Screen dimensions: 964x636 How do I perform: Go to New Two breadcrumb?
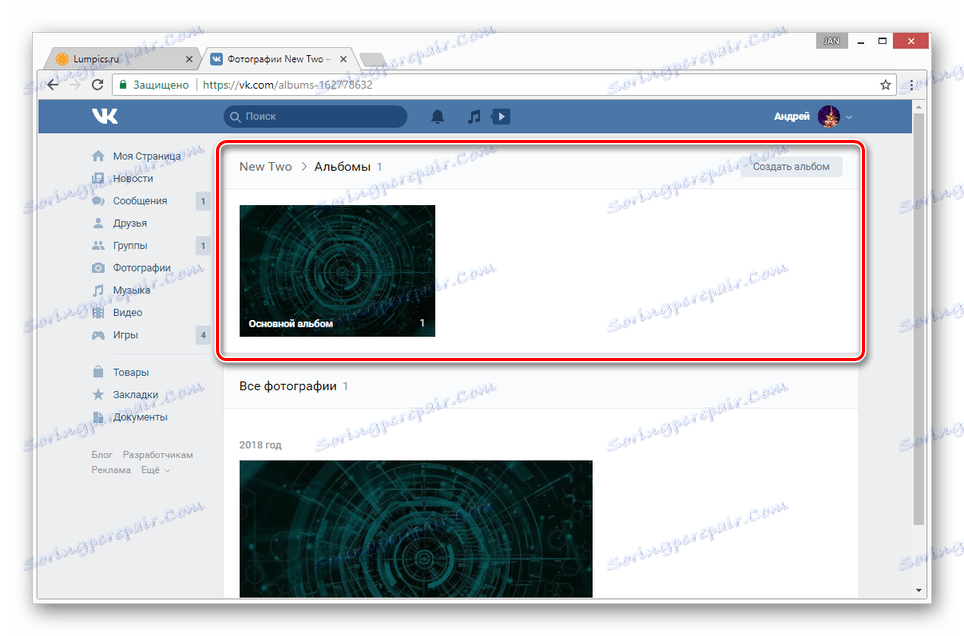click(x=266, y=167)
